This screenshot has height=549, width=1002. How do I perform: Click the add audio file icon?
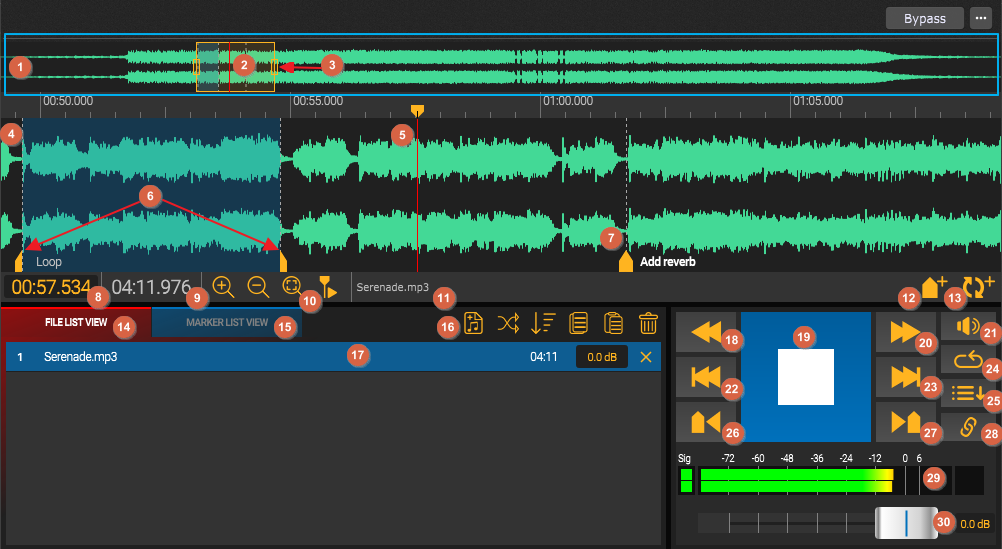click(474, 323)
